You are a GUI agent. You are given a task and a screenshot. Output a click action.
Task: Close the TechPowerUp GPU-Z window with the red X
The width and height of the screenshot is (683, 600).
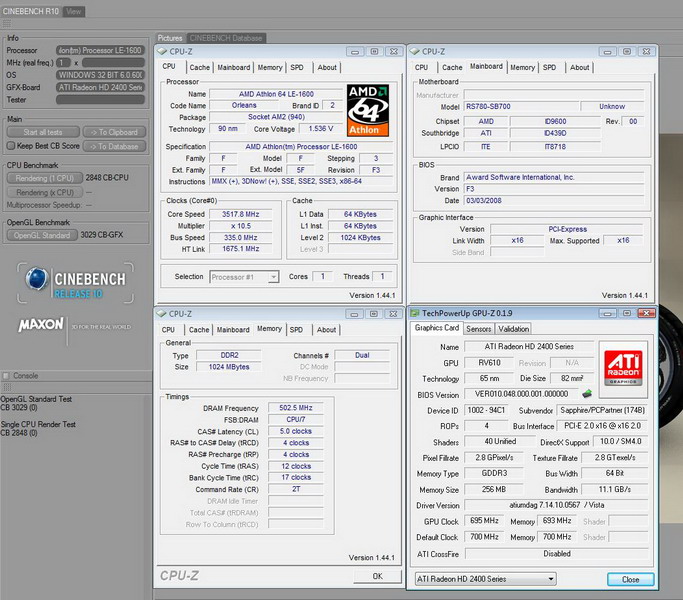[646, 313]
